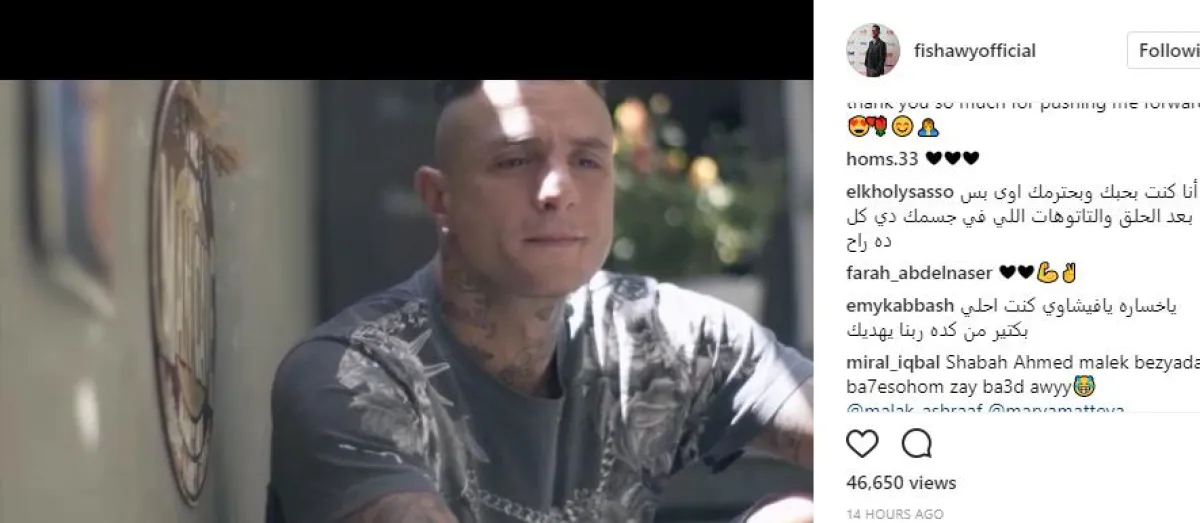The width and height of the screenshot is (1200, 523).
Task: Open emykabbash commenter profile
Action: (900, 306)
